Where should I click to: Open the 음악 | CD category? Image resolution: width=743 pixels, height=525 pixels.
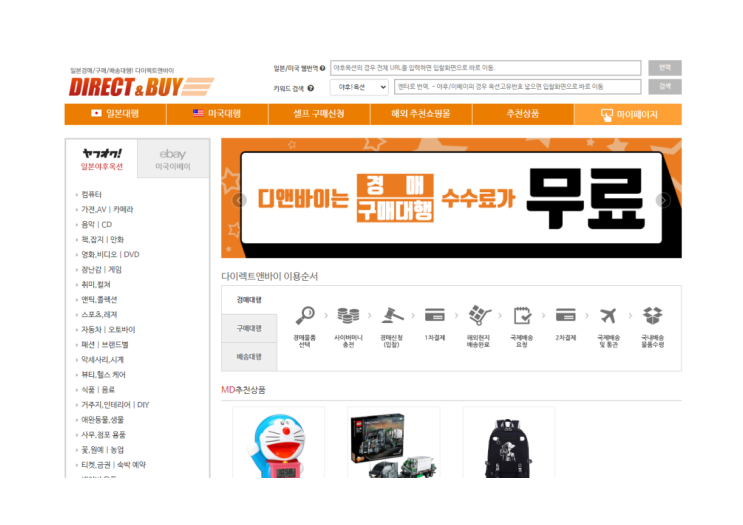pyautogui.click(x=97, y=225)
